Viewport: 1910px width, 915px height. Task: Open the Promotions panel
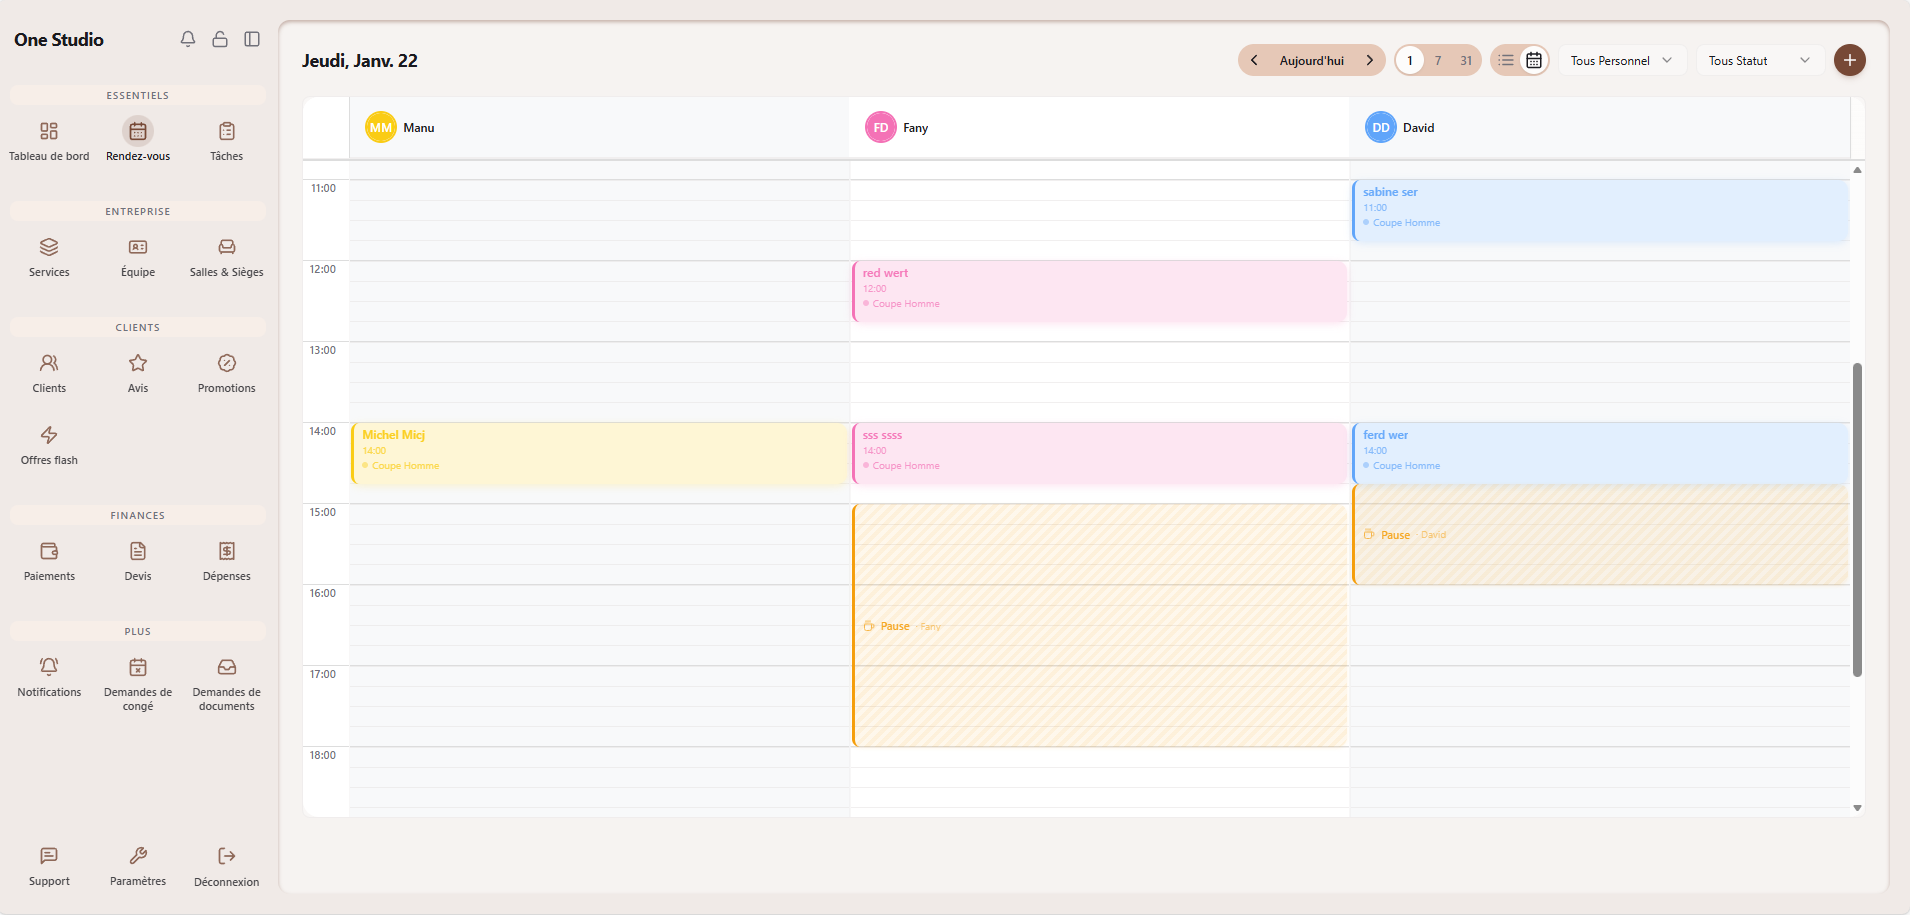[226, 372]
